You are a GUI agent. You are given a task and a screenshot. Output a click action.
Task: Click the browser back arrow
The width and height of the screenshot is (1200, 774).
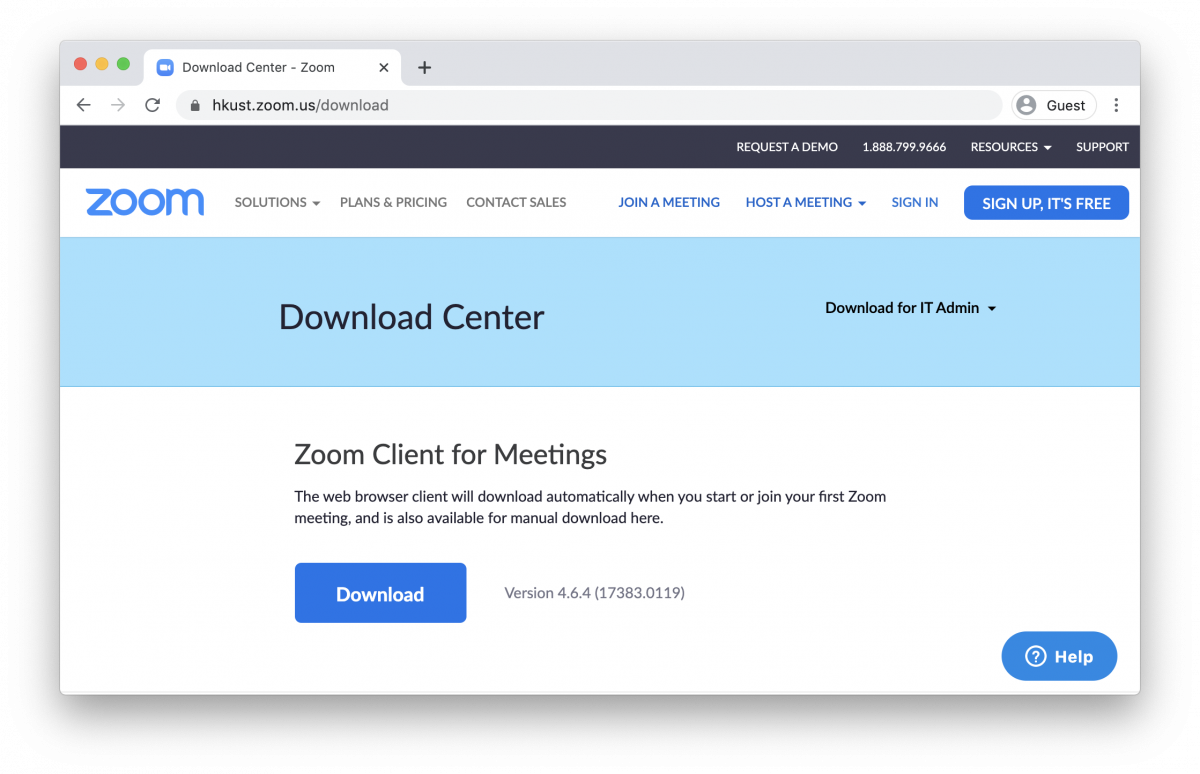pos(84,105)
